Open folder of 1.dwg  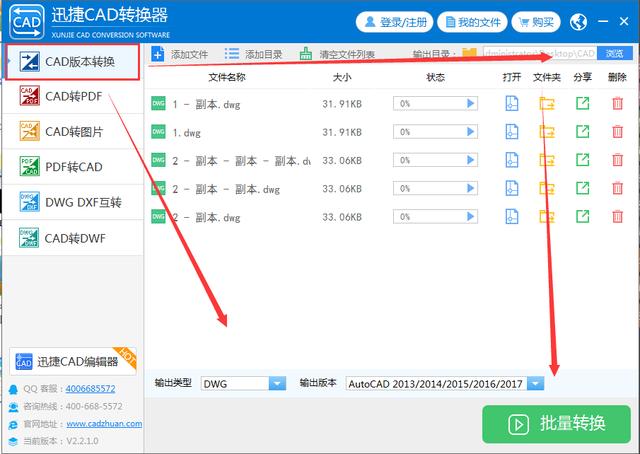coord(547,132)
